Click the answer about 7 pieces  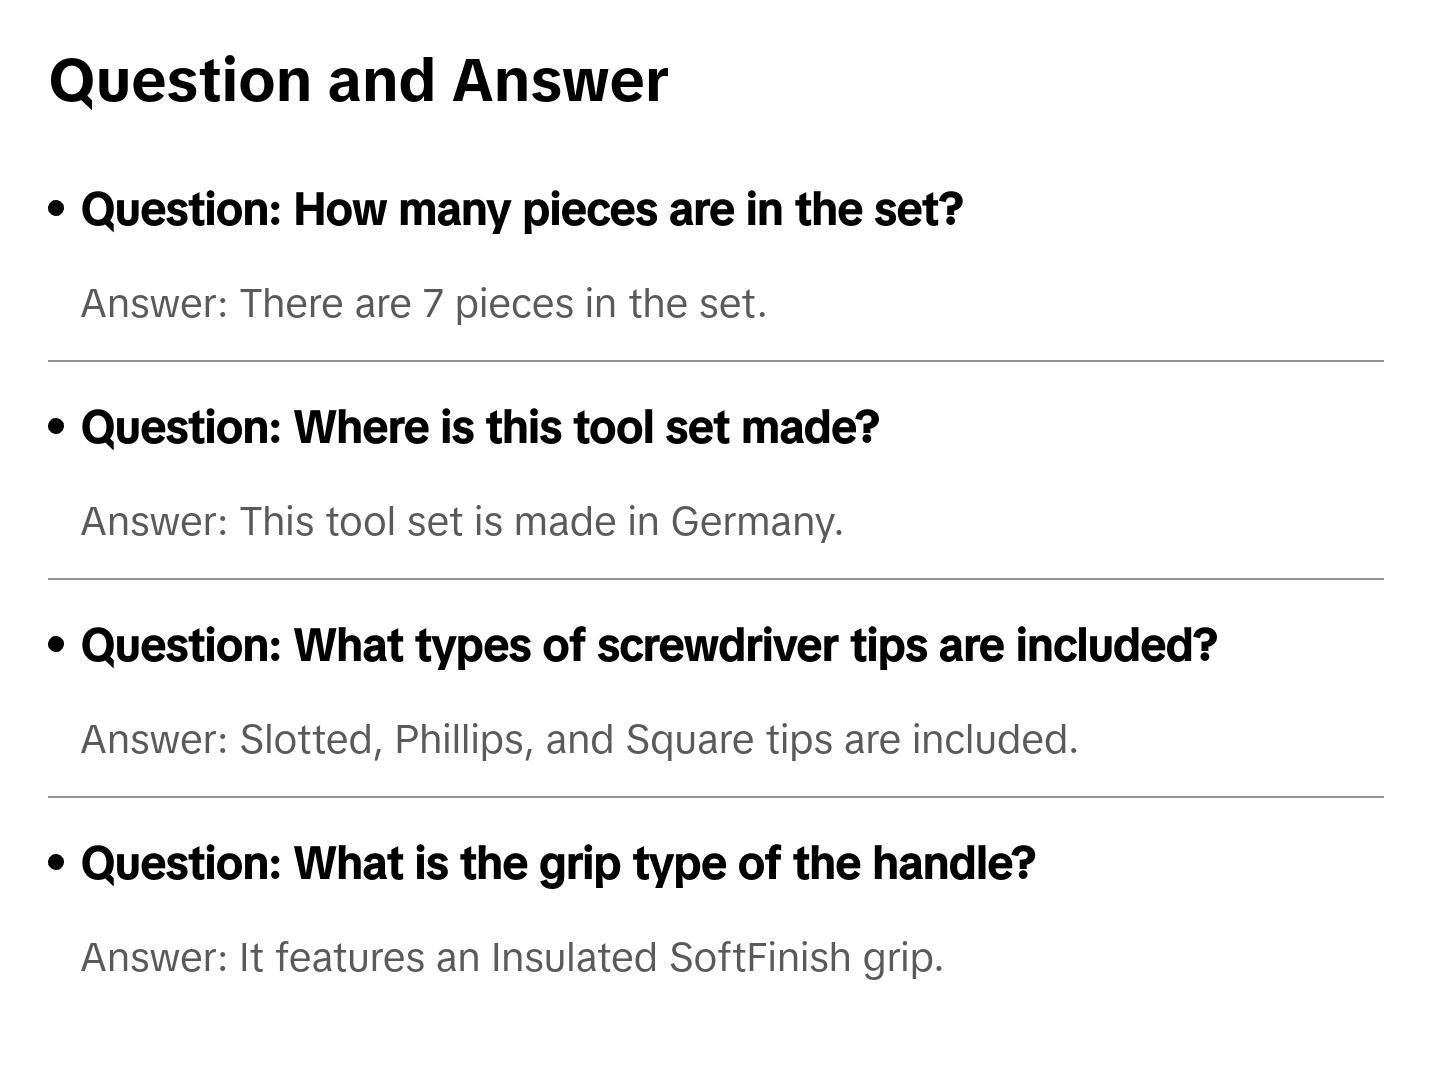(423, 304)
